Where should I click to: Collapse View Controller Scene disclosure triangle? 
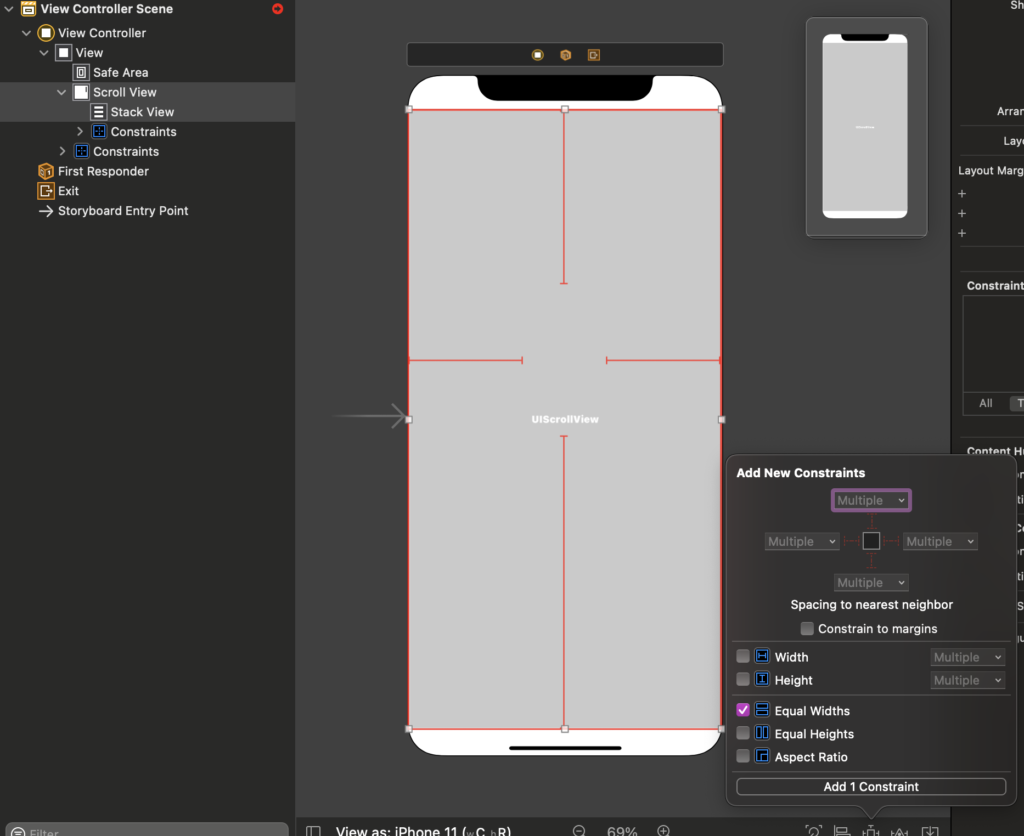[x=9, y=9]
